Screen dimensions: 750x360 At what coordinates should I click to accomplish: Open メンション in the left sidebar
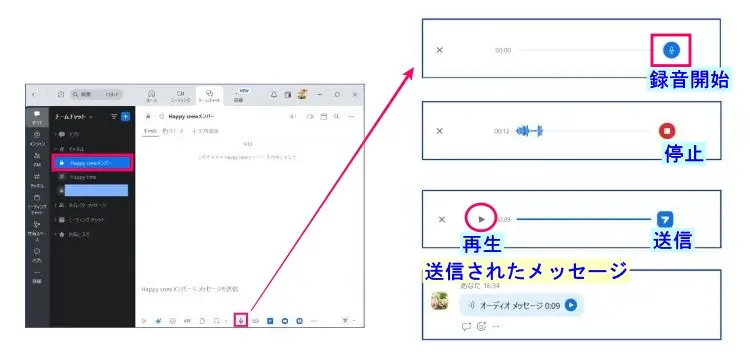pos(37,138)
